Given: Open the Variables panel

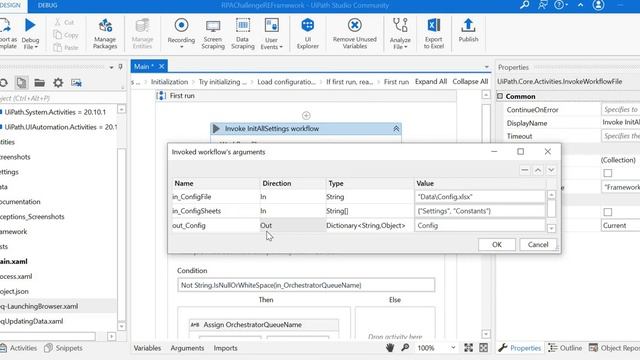Looking at the screenshot, I should (147, 348).
